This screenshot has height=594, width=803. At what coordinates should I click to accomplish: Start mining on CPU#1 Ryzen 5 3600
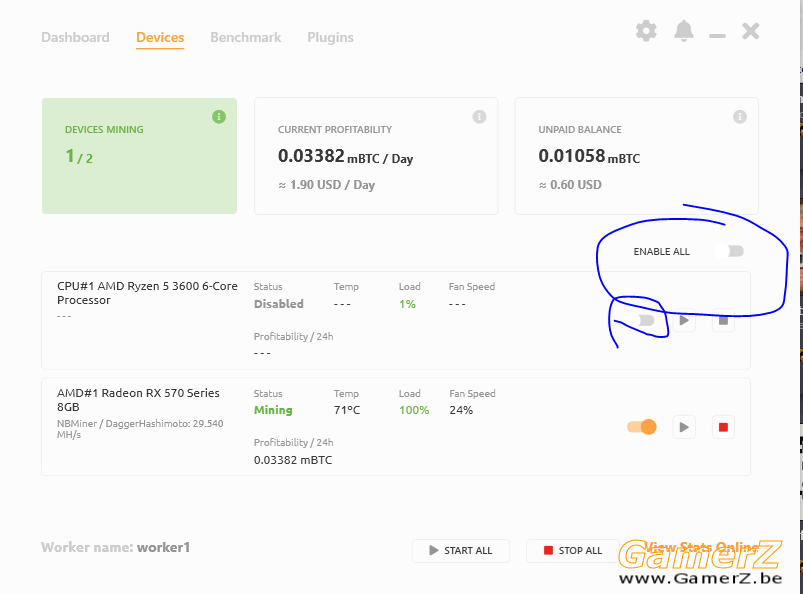tap(684, 321)
